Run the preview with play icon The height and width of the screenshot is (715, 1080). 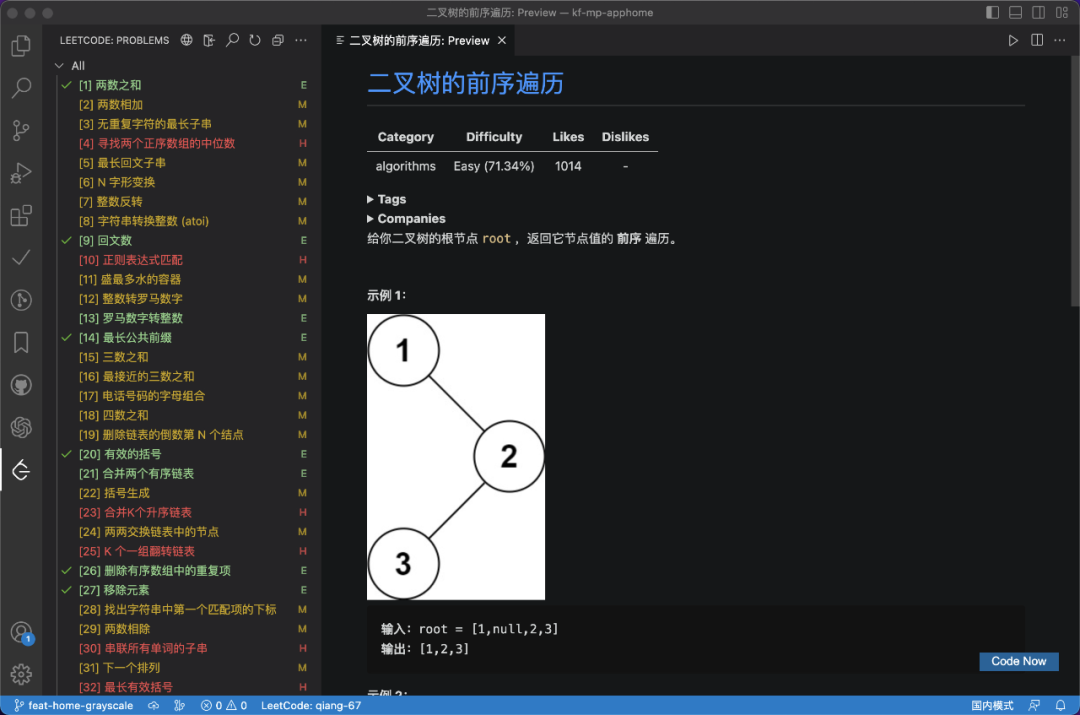coord(1012,40)
